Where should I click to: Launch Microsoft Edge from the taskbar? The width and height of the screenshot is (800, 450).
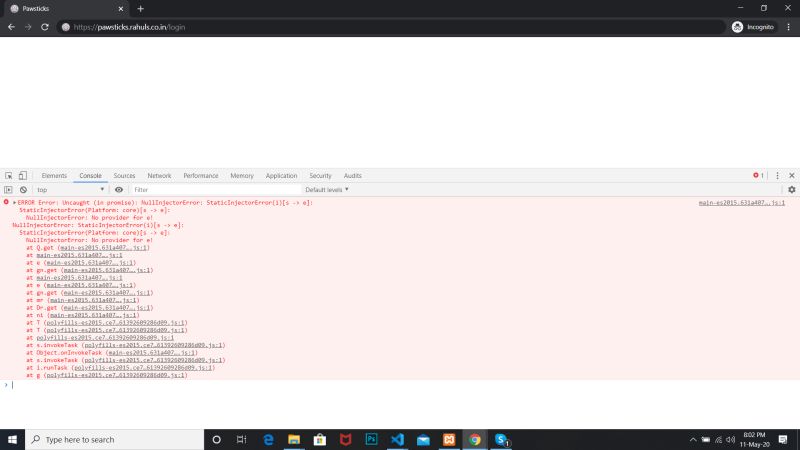click(268, 439)
